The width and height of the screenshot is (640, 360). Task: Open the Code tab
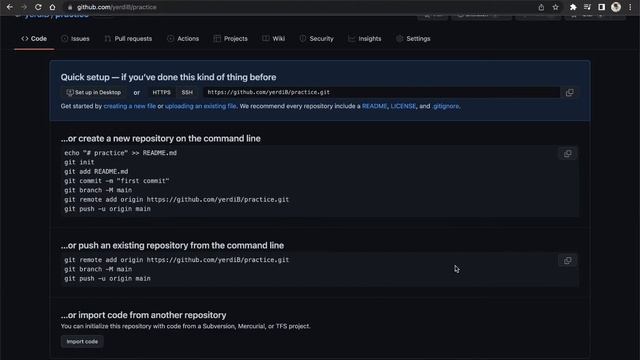coord(34,39)
